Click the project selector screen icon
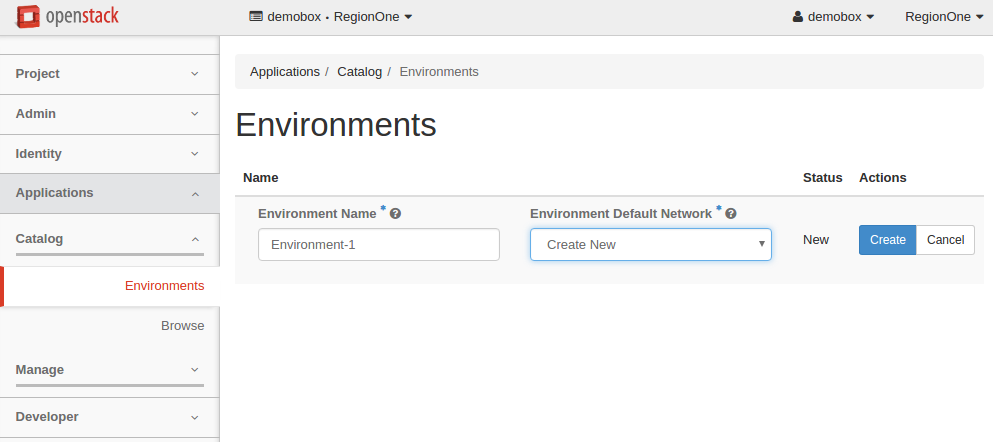 tap(256, 17)
